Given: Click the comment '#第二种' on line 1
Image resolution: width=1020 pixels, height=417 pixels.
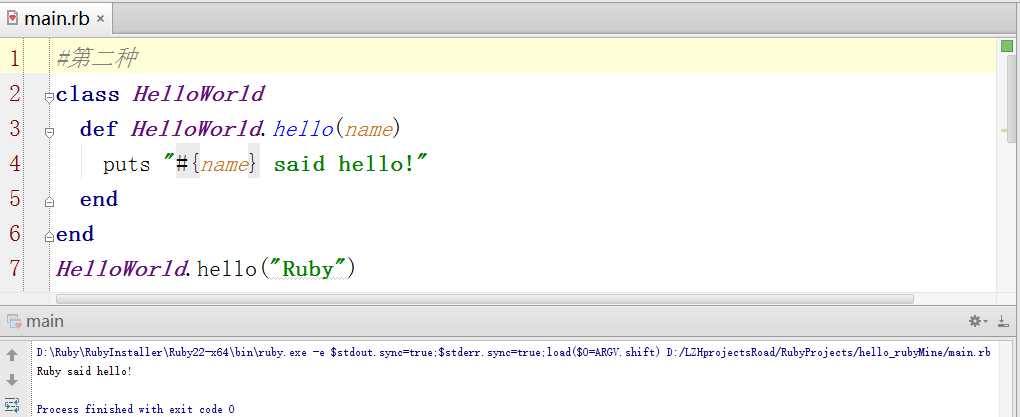Looking at the screenshot, I should point(97,59).
